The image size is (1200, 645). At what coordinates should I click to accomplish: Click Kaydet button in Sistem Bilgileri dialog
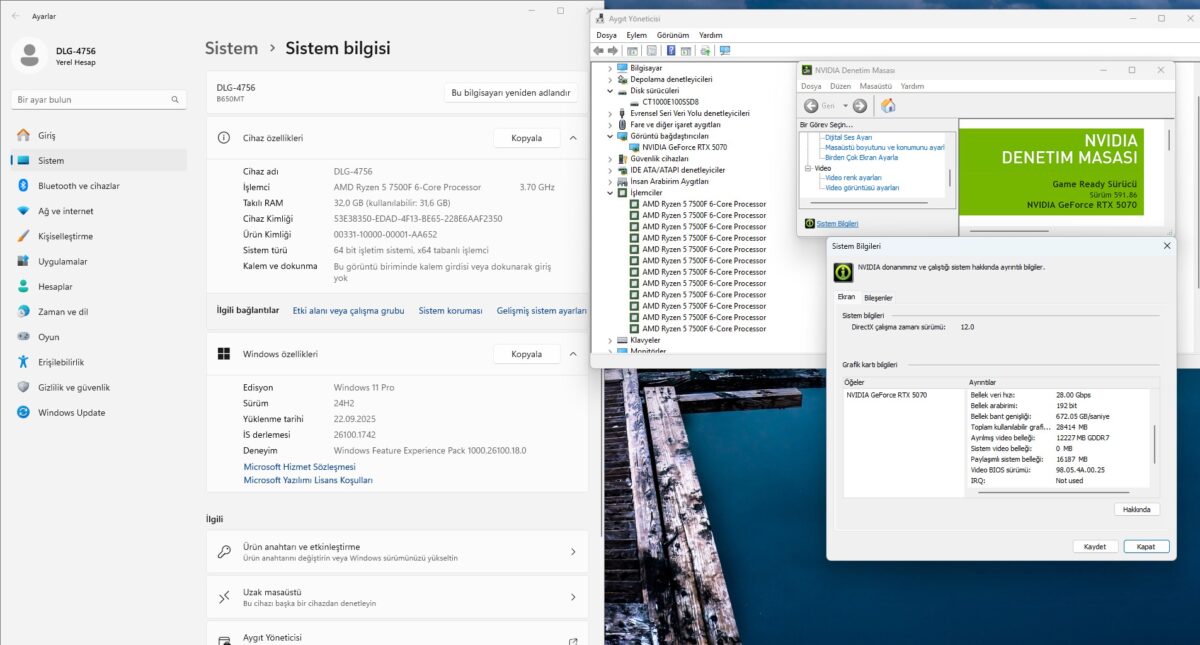pyautogui.click(x=1095, y=547)
